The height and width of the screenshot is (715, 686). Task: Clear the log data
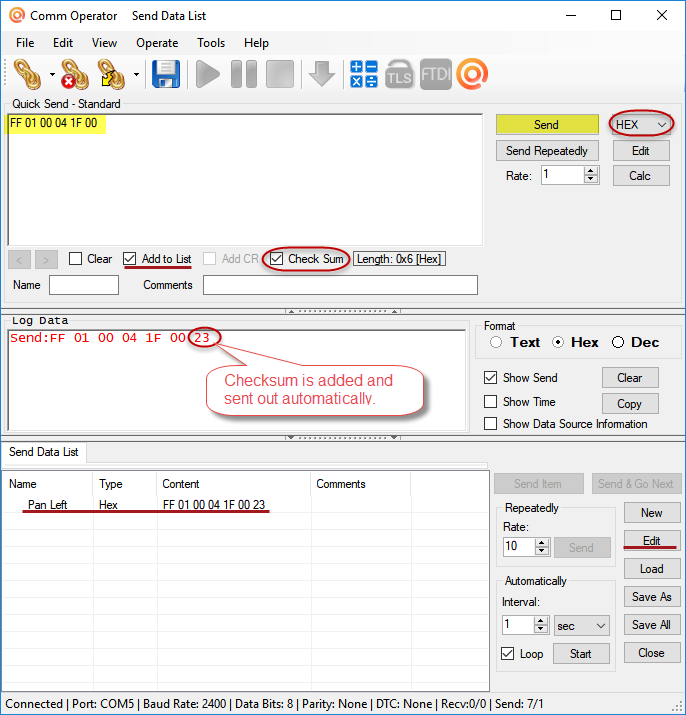point(630,378)
